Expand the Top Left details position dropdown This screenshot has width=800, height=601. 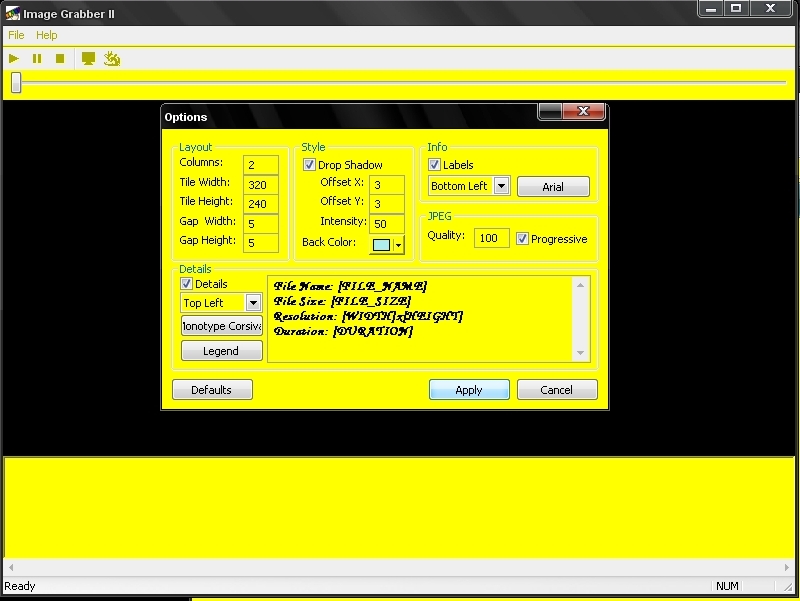tap(253, 303)
